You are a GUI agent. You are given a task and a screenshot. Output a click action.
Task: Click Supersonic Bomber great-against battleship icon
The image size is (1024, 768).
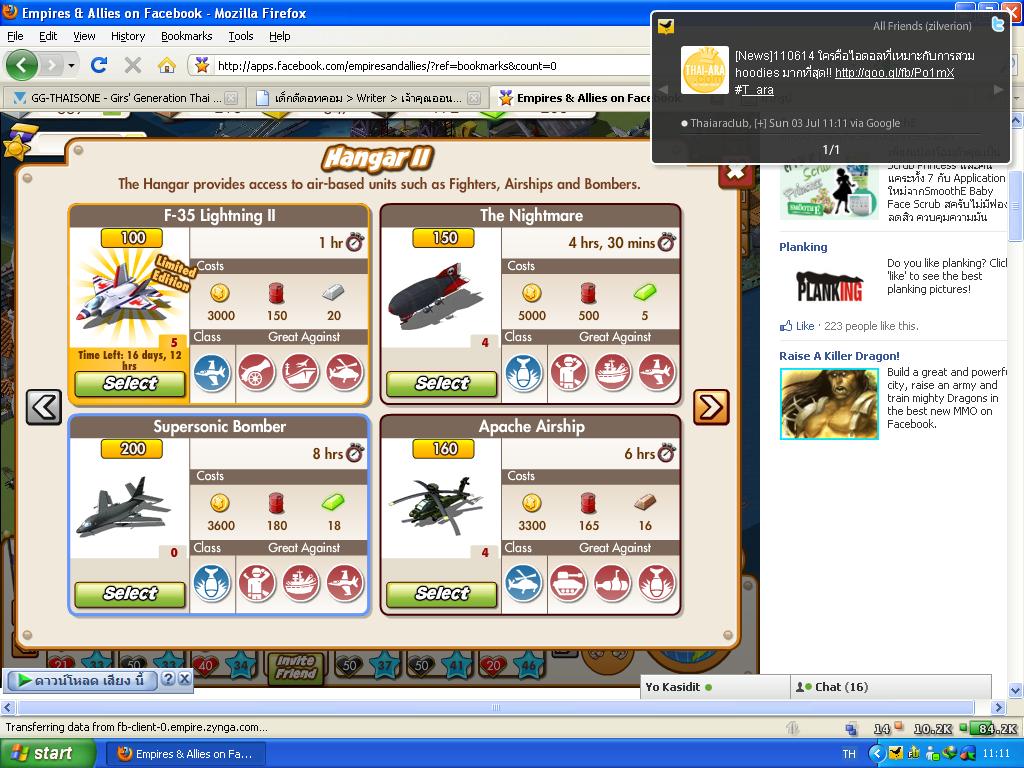pyautogui.click(x=300, y=583)
